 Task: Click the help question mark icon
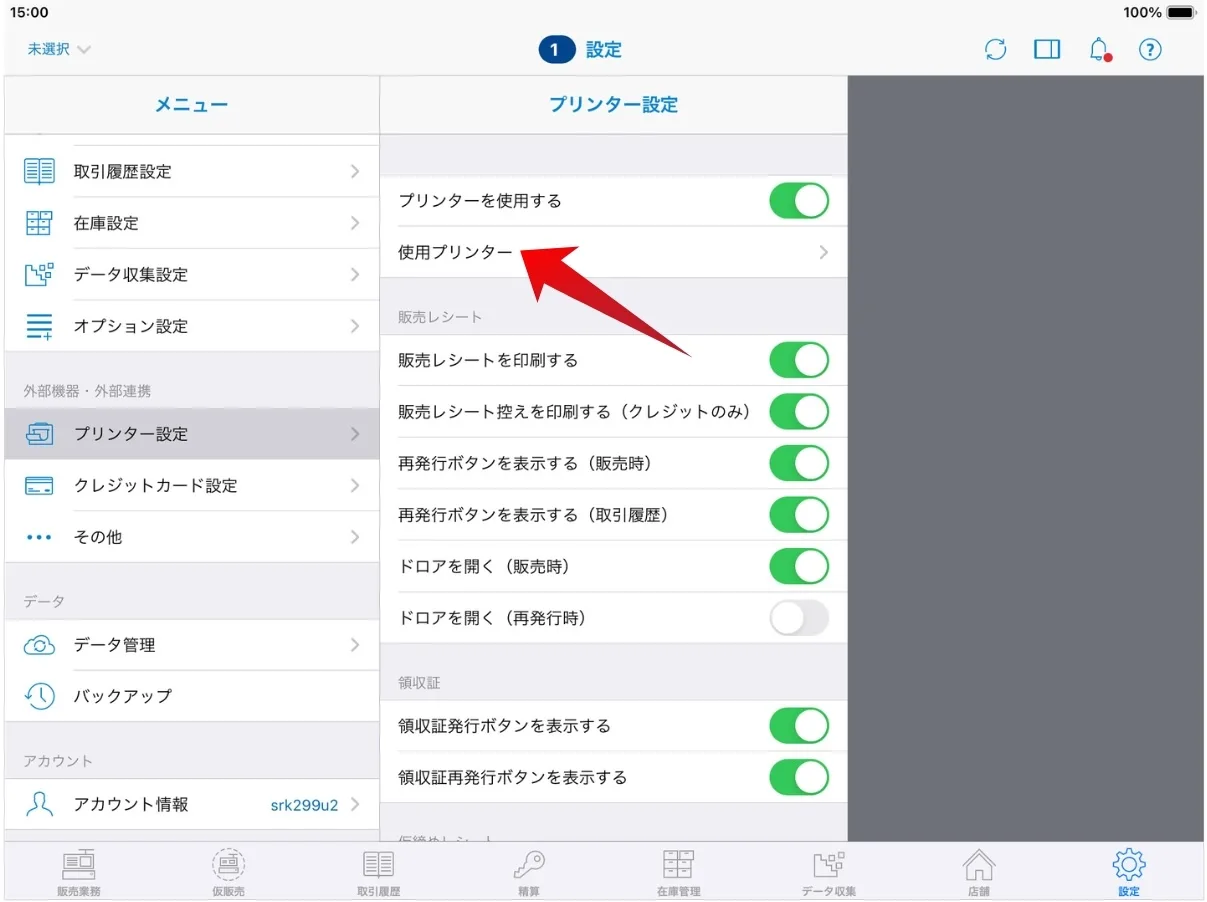1150,50
